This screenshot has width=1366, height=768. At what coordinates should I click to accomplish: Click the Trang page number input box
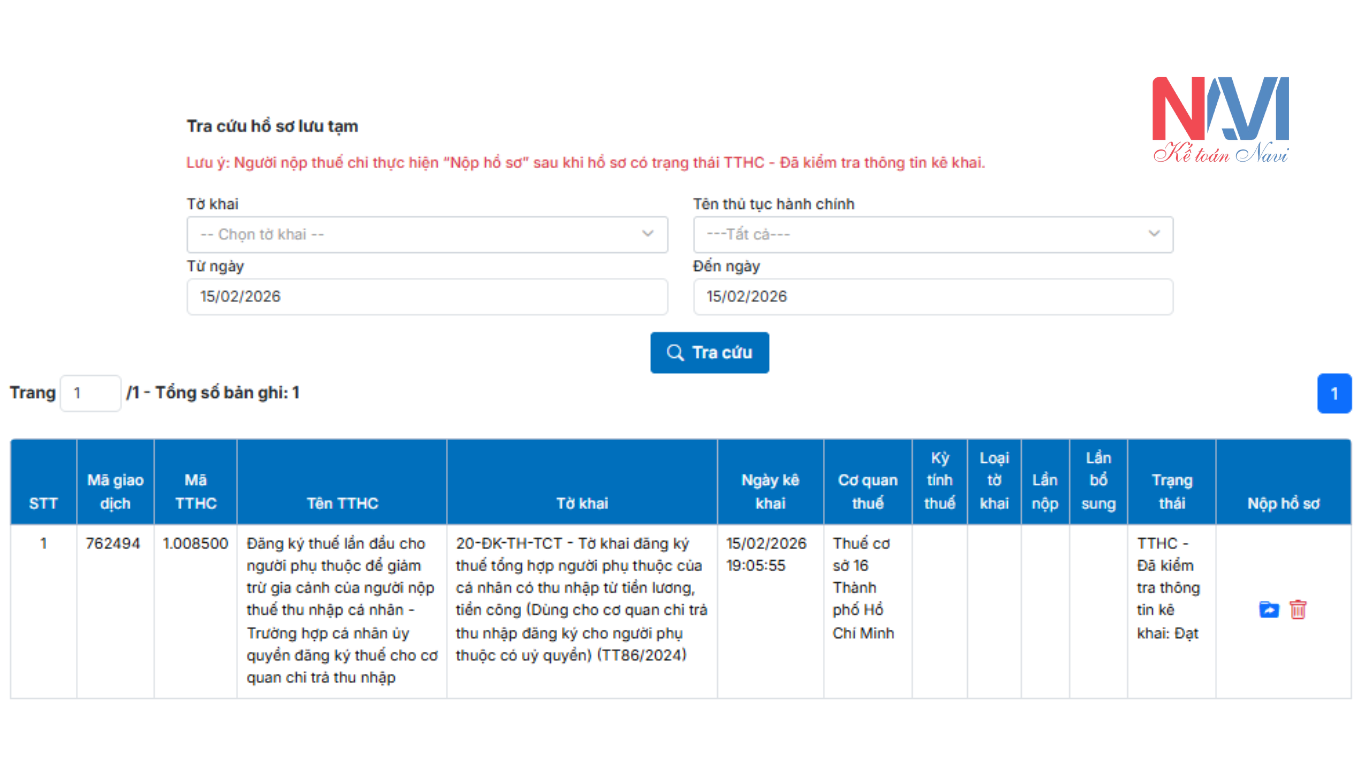tap(90, 393)
